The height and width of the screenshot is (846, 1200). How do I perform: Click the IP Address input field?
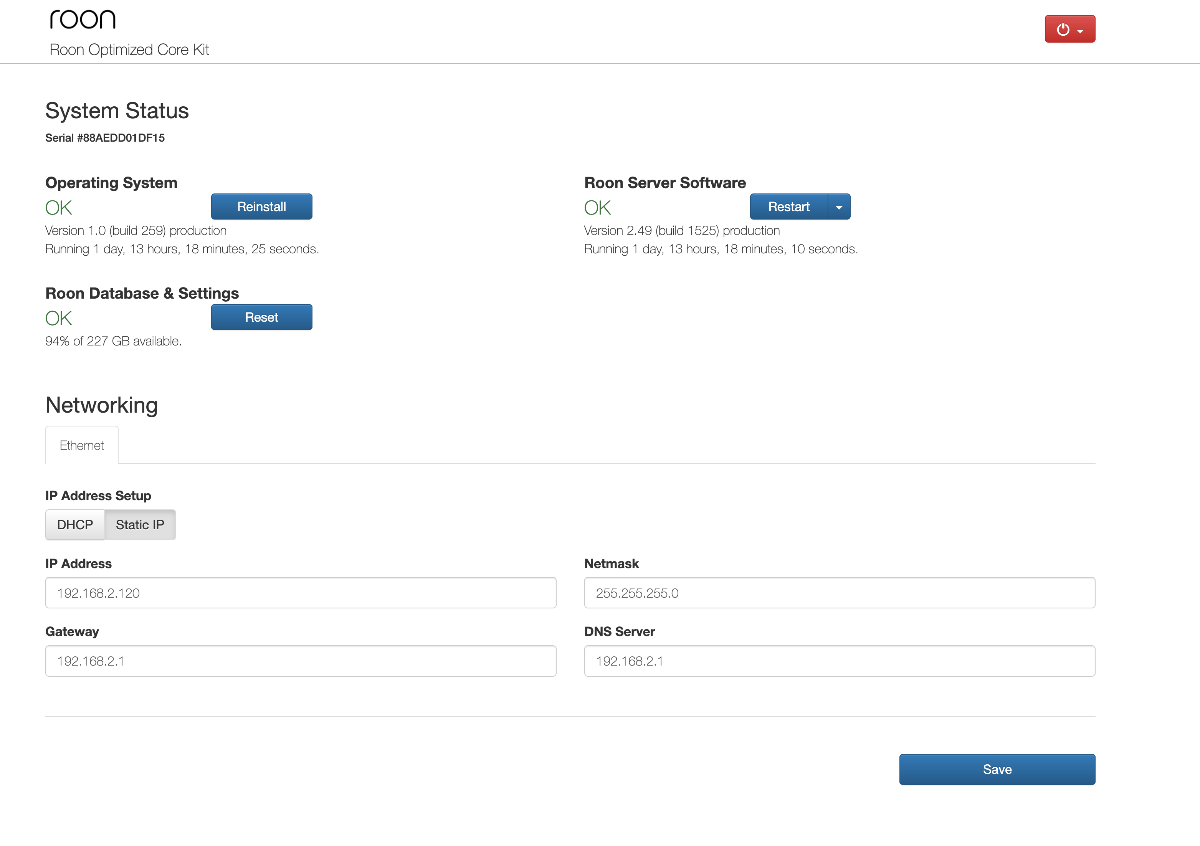pos(300,593)
